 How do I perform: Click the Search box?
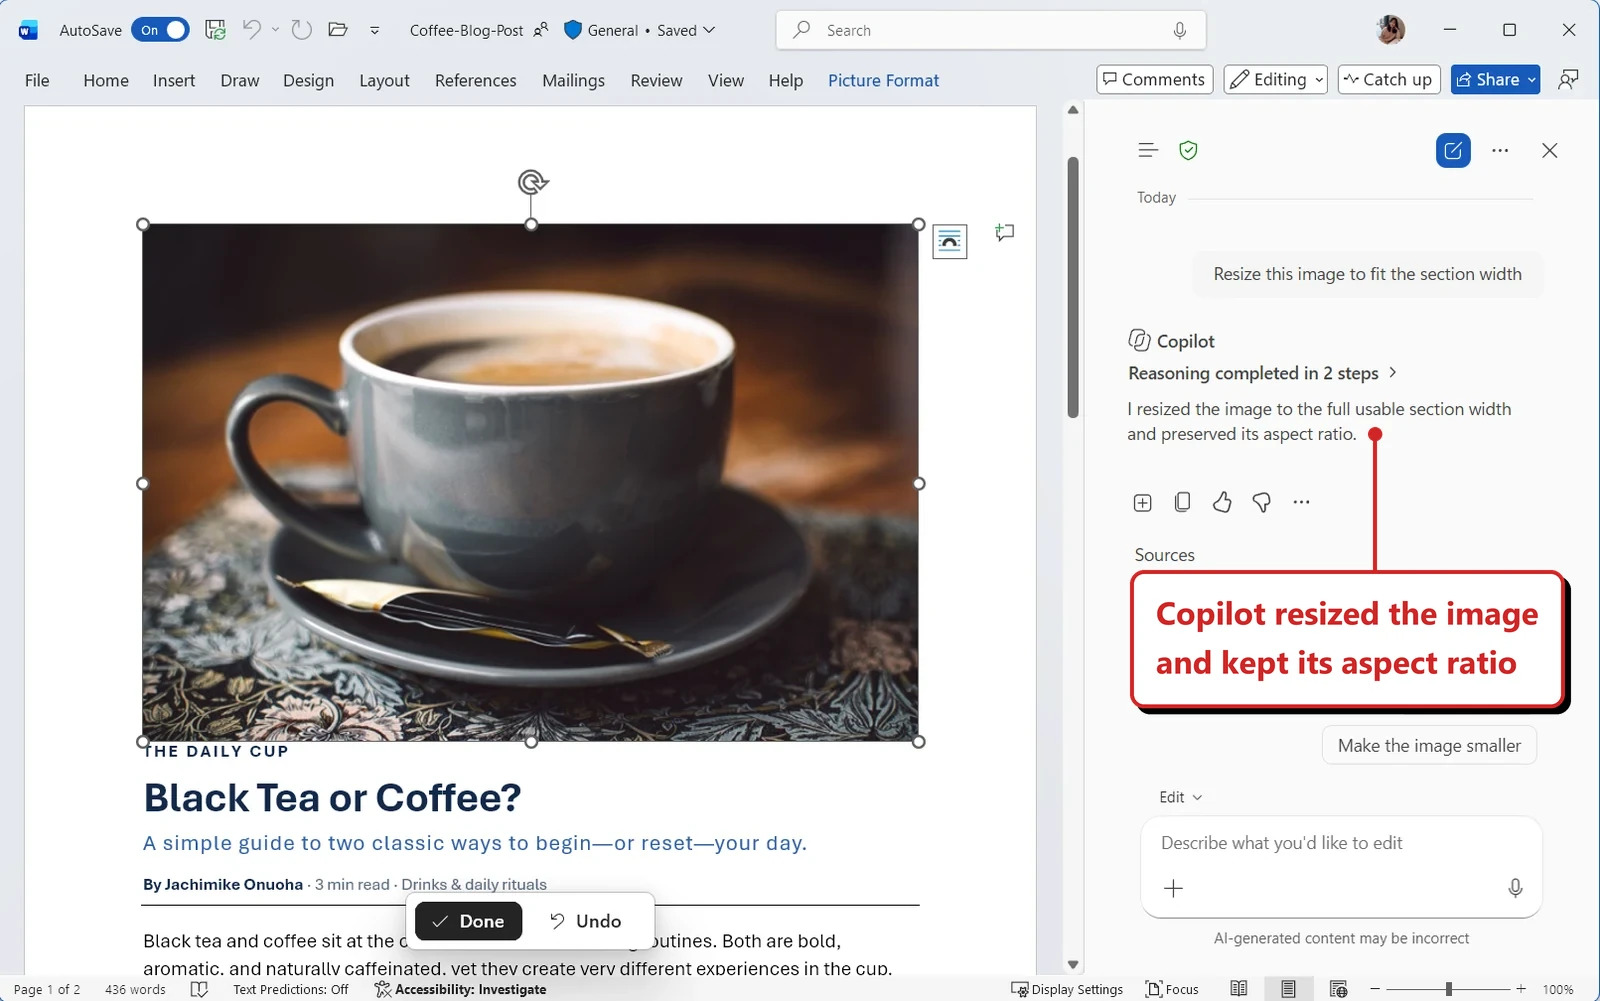tap(991, 30)
